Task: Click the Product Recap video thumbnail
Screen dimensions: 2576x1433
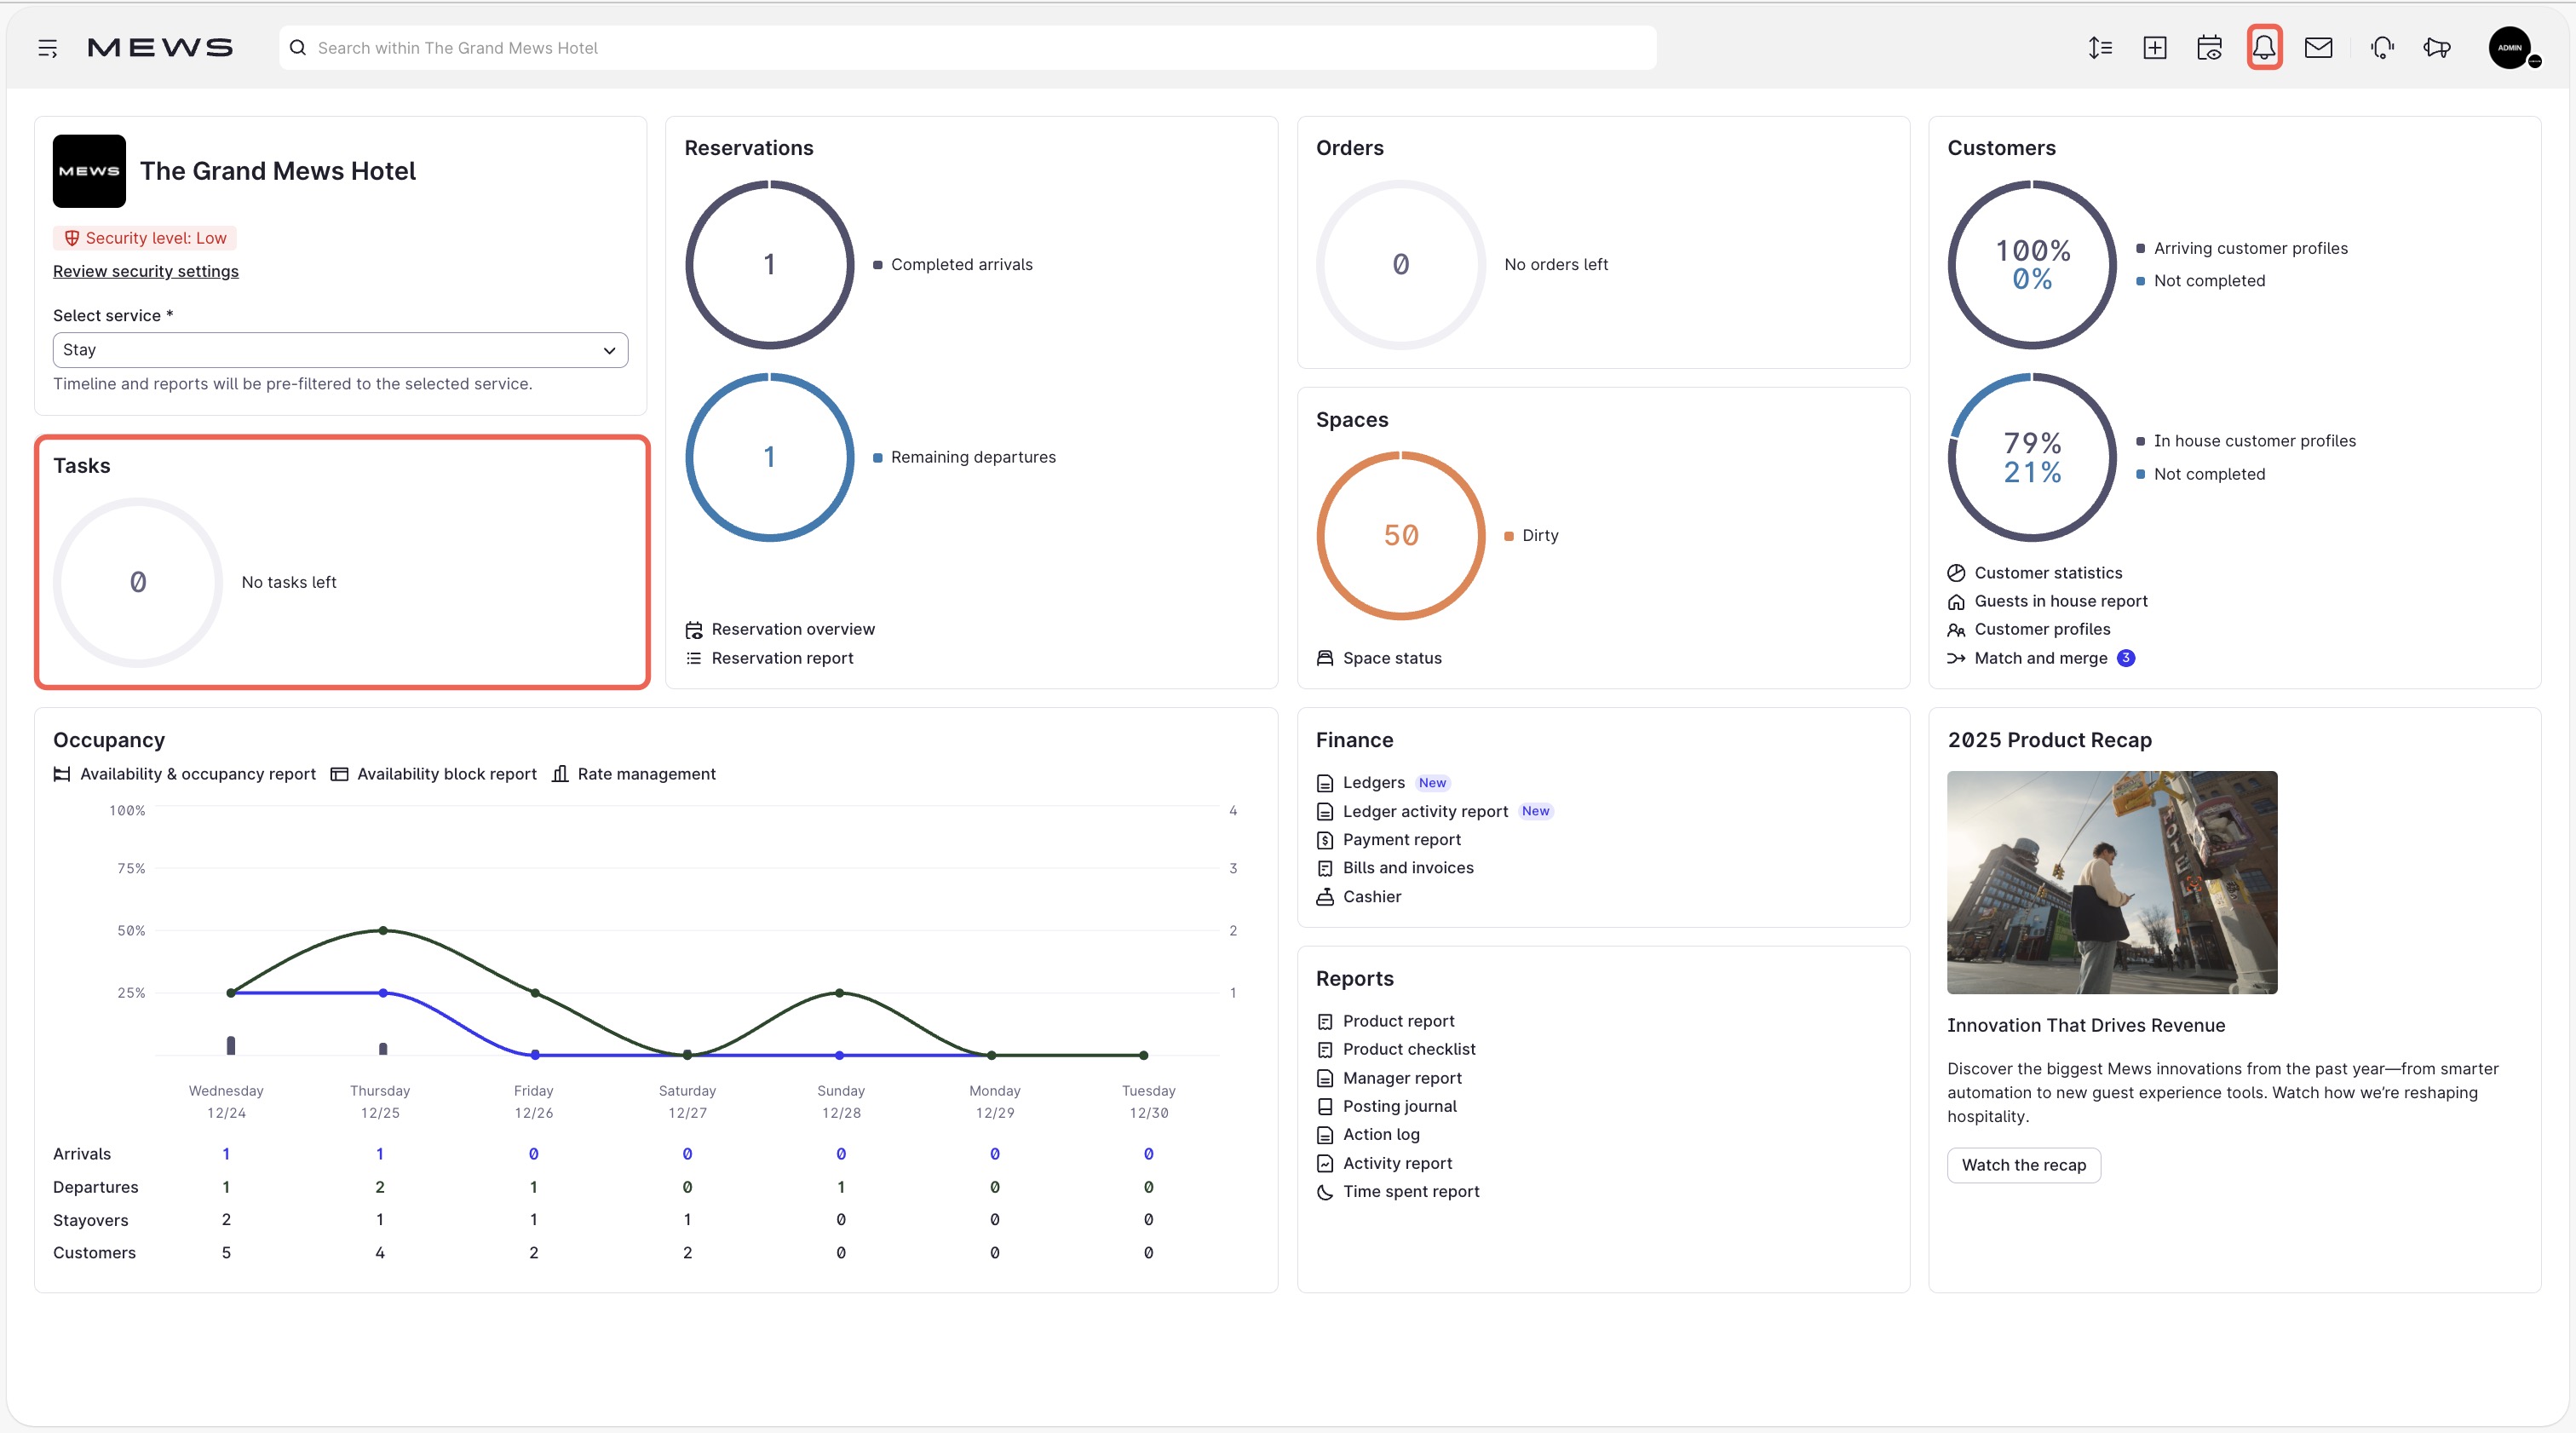Action: 2112,882
